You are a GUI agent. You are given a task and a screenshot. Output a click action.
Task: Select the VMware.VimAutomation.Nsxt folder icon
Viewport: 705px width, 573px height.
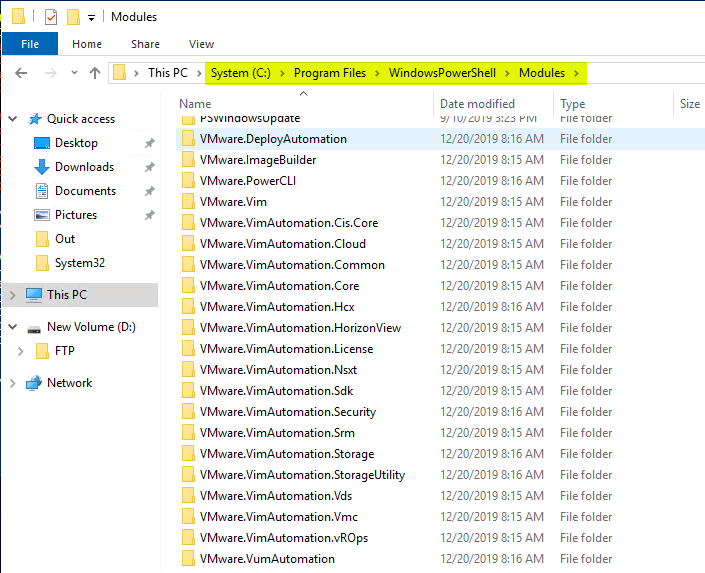(188, 370)
